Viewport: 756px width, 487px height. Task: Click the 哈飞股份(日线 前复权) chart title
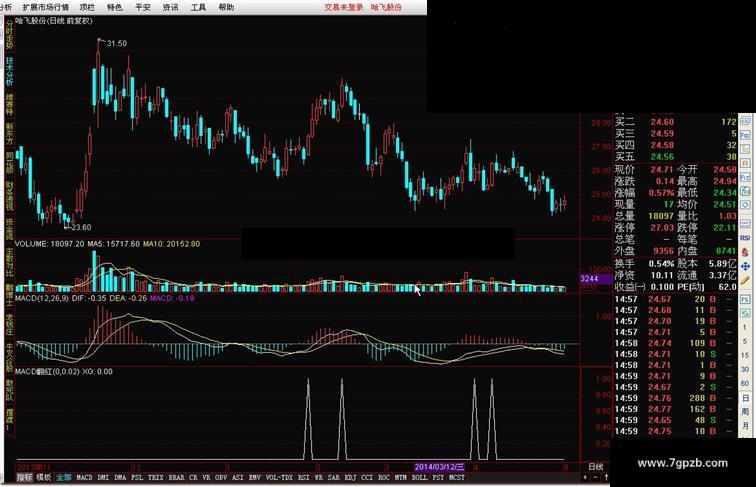click(54, 21)
